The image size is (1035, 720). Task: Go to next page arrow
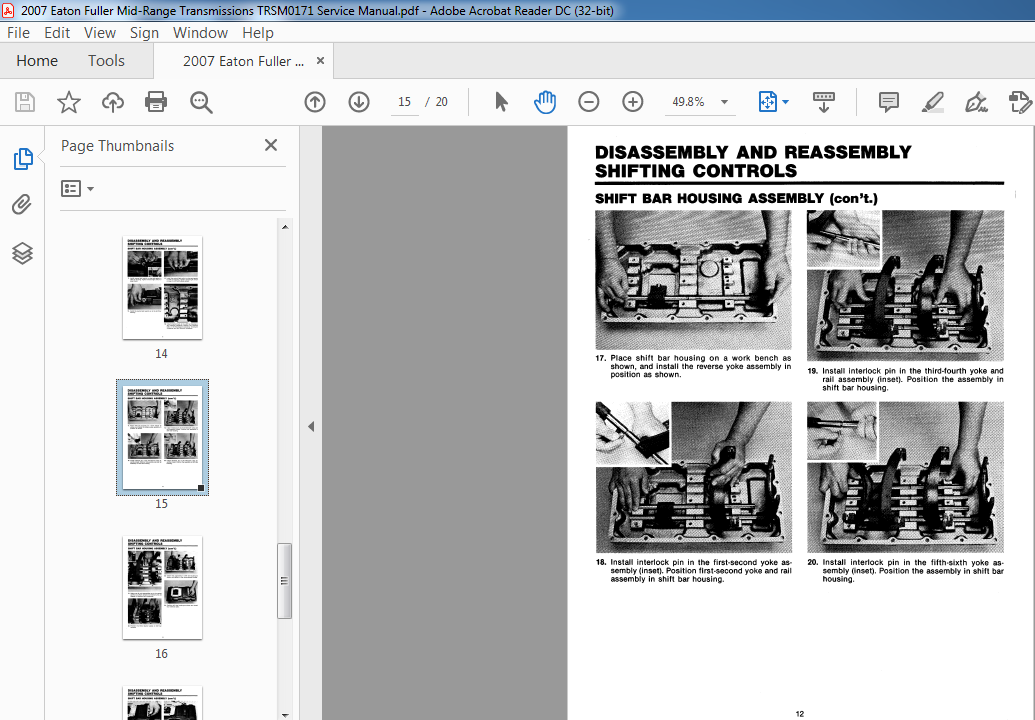[359, 102]
